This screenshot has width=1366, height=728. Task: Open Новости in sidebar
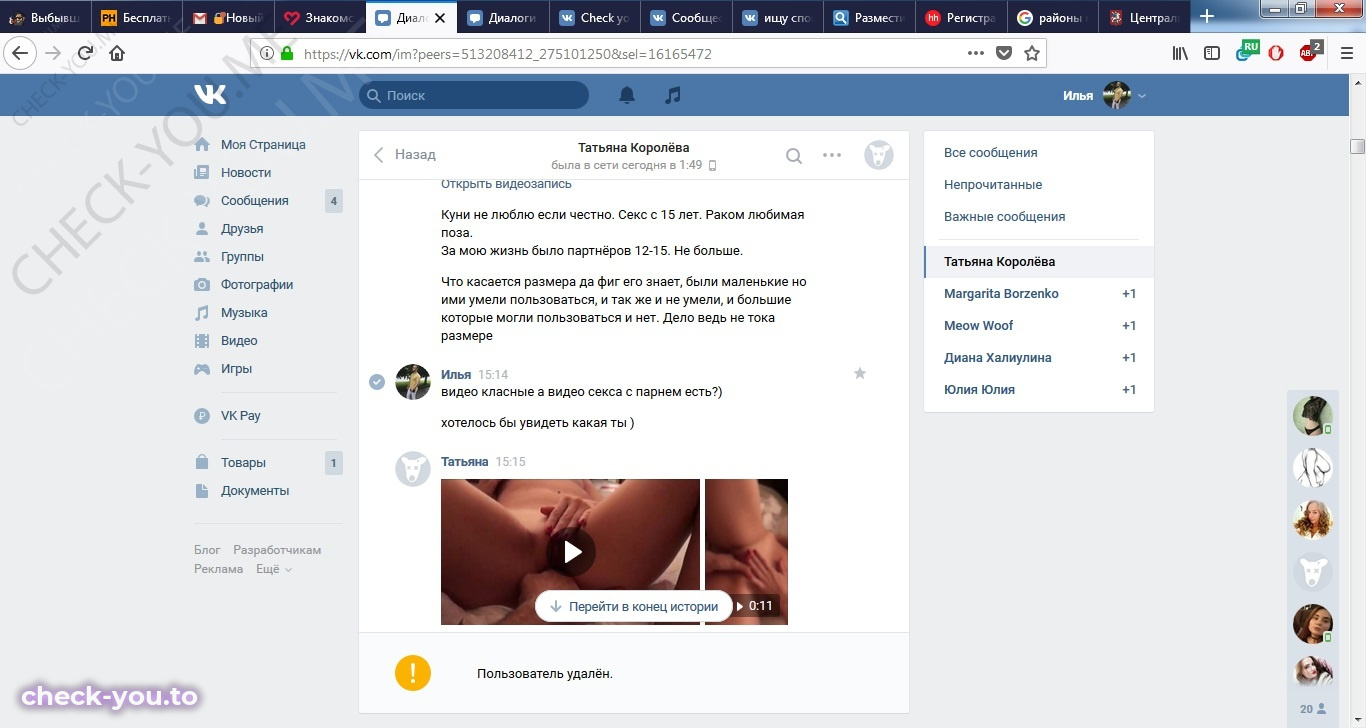tap(246, 173)
